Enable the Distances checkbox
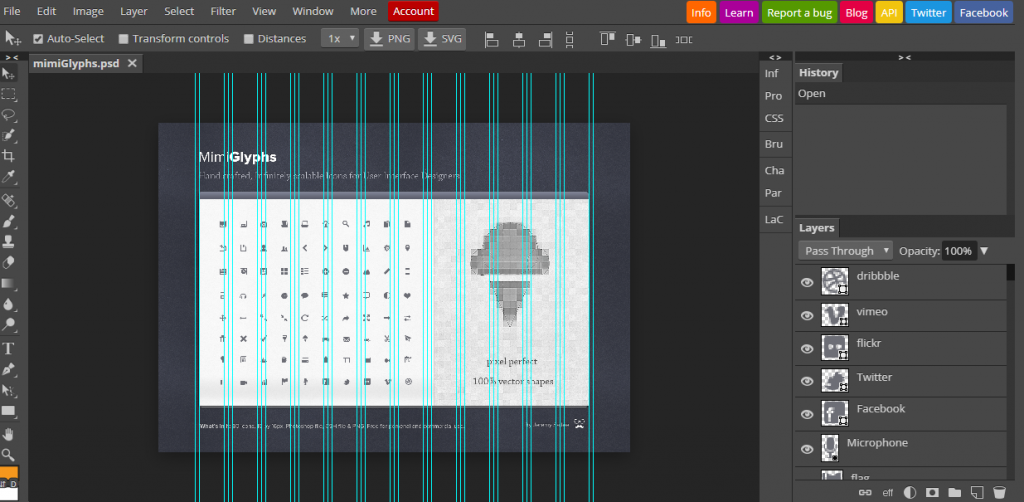The width and height of the screenshot is (1024, 502). (x=249, y=39)
